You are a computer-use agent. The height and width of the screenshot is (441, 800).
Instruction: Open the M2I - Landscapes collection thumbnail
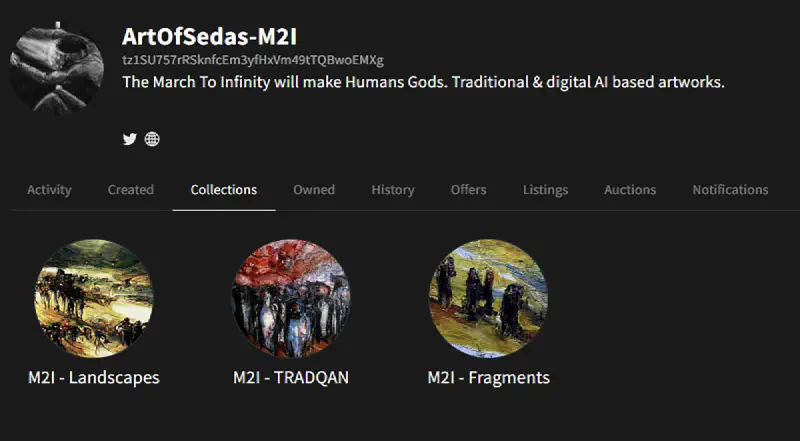tap(93, 299)
